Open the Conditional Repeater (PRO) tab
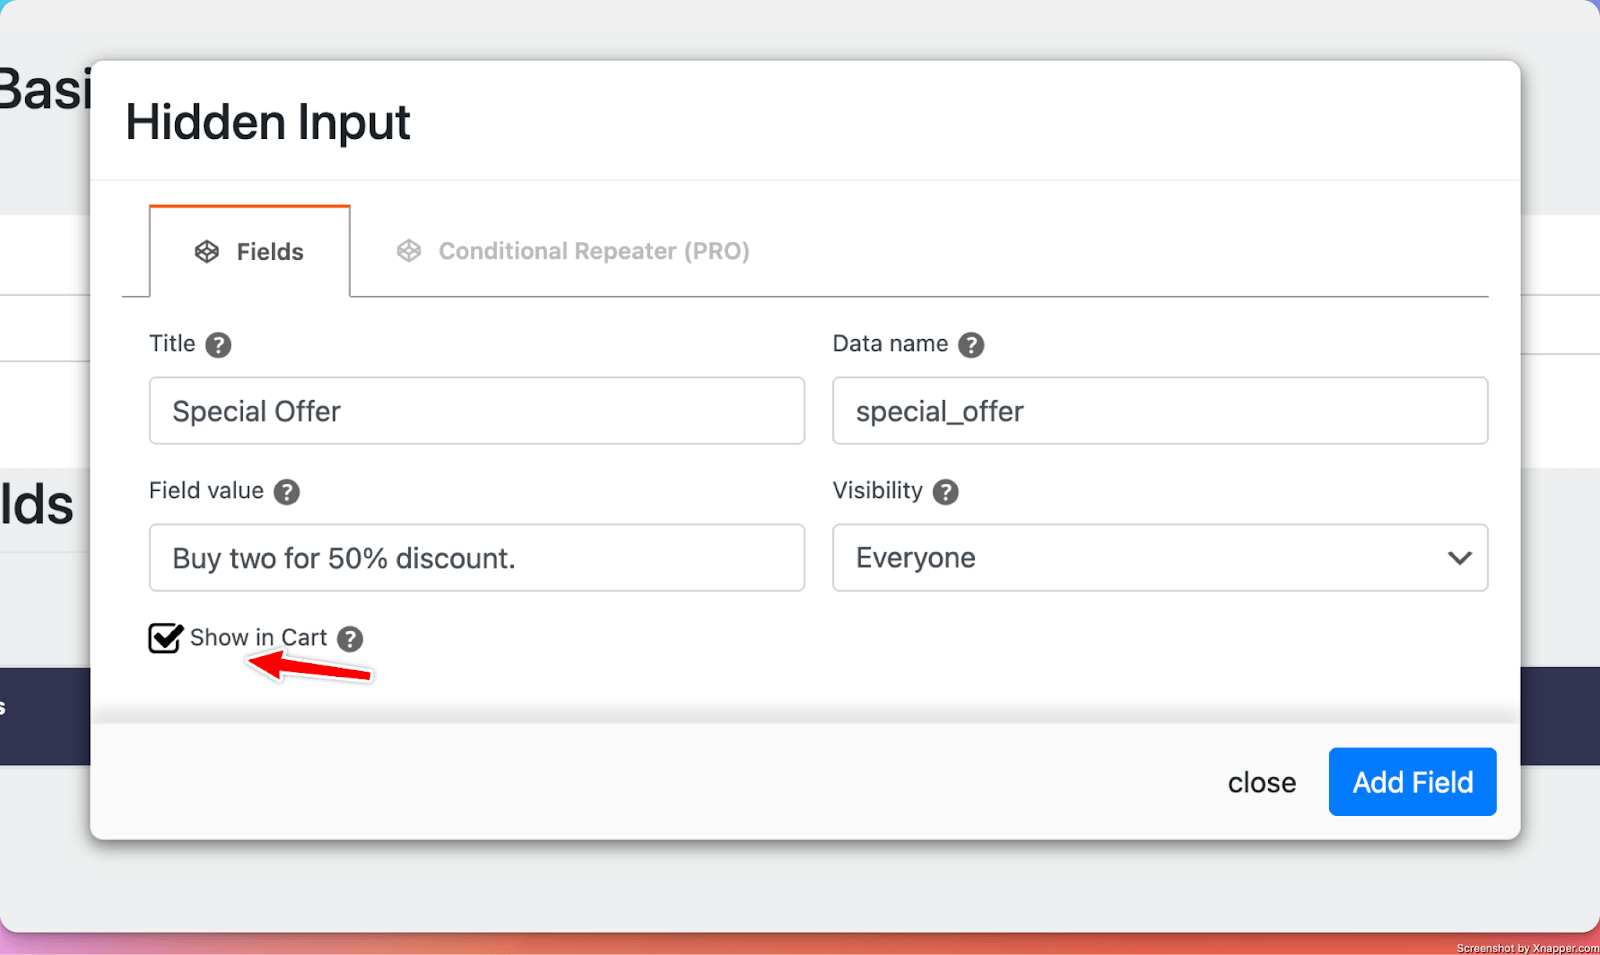The width and height of the screenshot is (1600, 955). (593, 251)
